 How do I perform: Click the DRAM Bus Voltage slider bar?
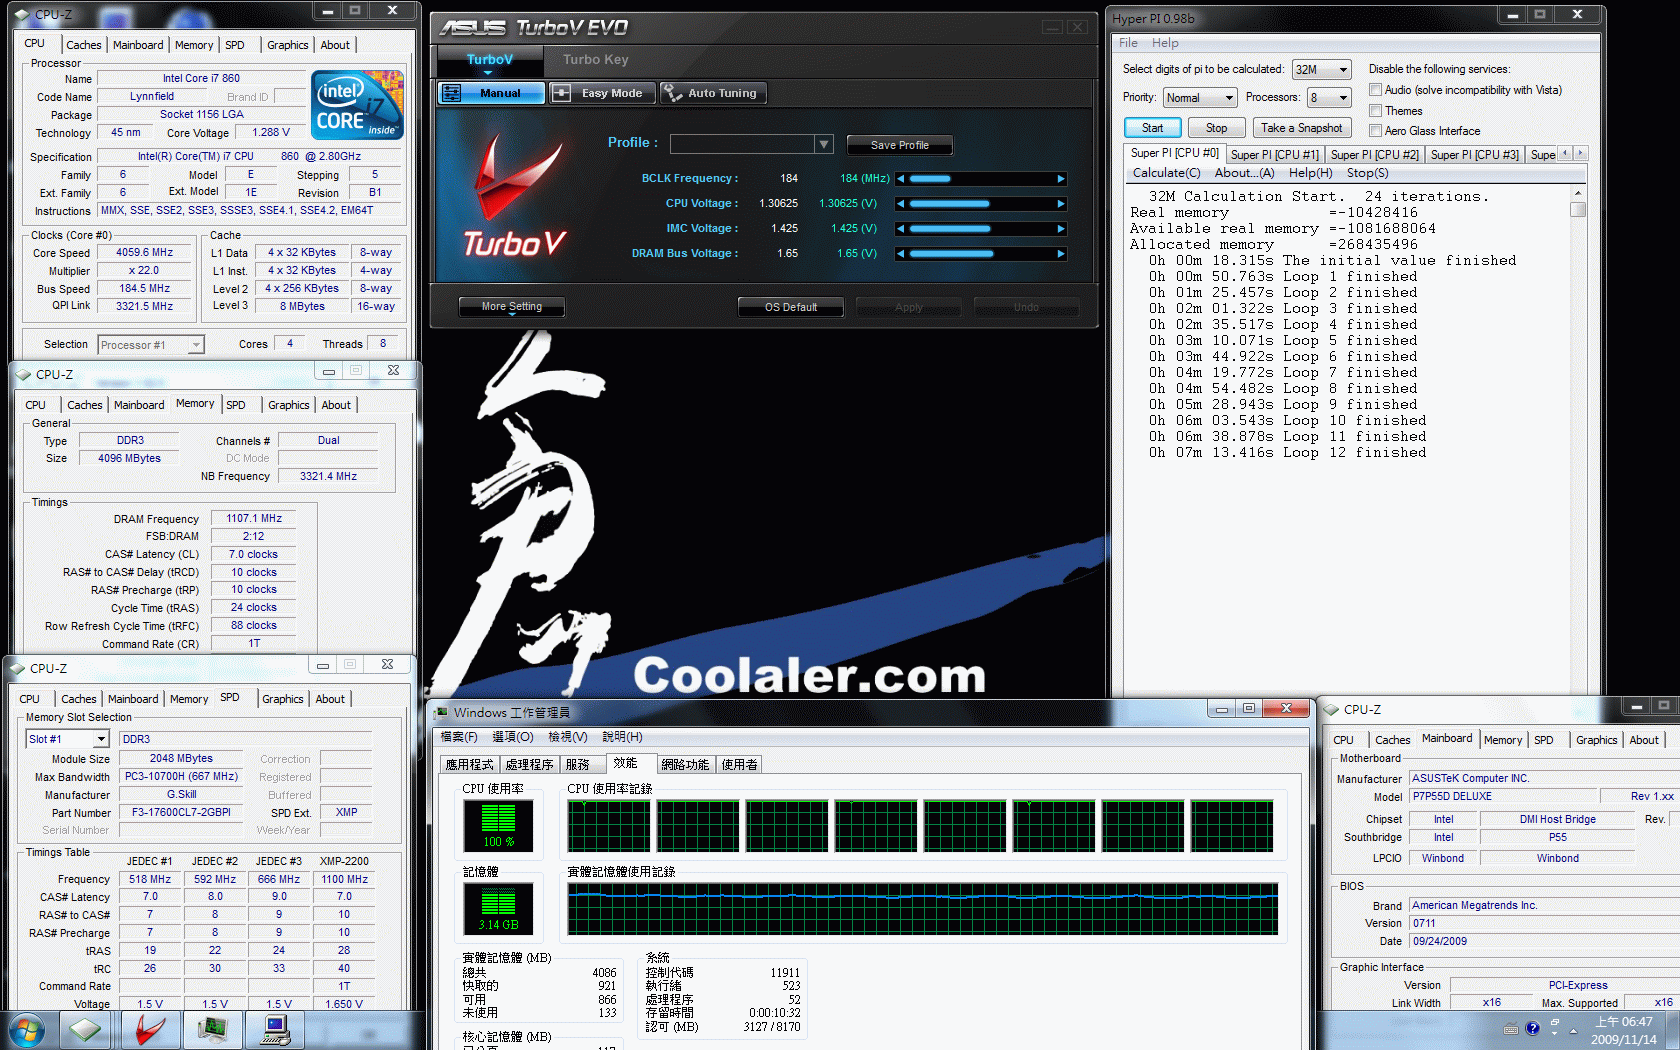981,254
